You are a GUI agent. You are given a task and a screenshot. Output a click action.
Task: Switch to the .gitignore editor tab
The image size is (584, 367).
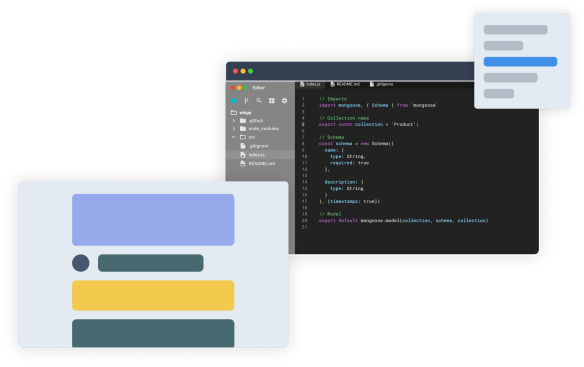[381, 85]
